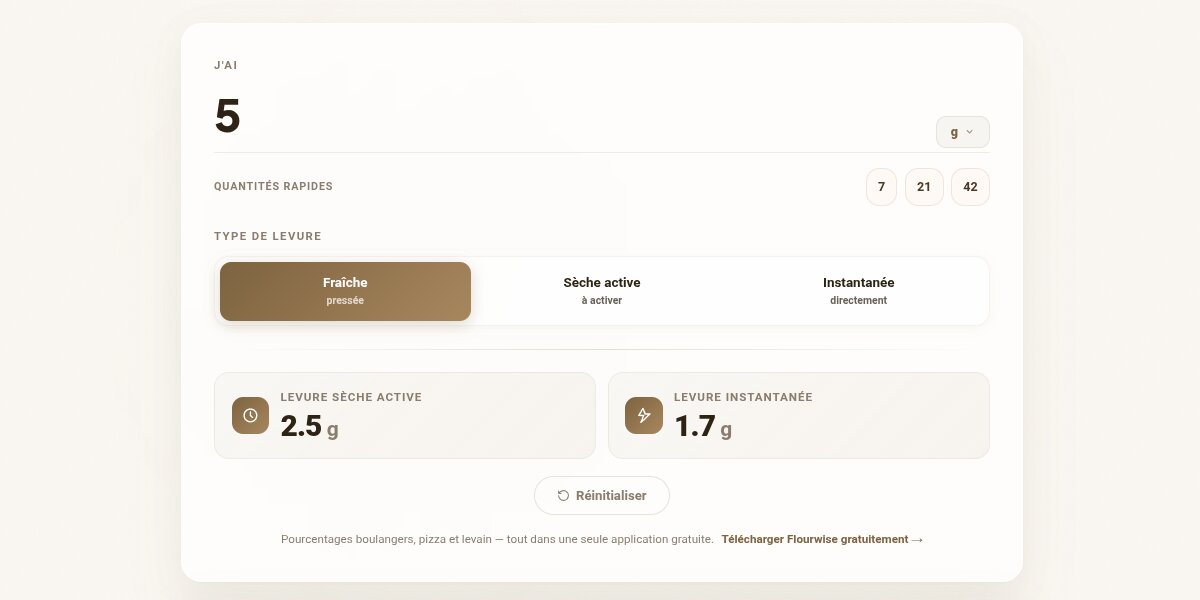Click the reset arrow icon inside Réinitialiser

pos(563,495)
